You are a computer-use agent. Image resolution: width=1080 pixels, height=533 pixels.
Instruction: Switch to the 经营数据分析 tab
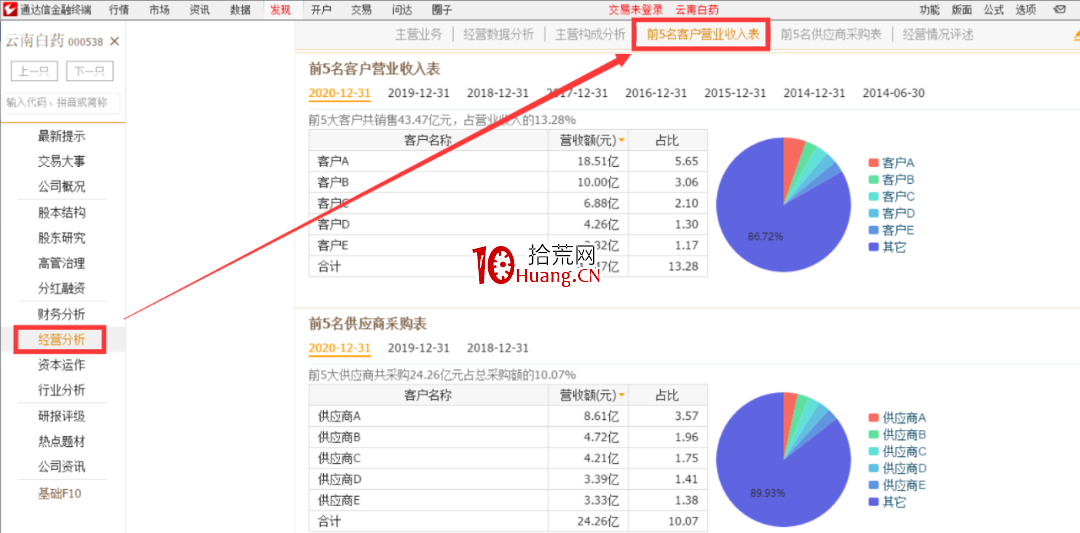tap(499, 35)
